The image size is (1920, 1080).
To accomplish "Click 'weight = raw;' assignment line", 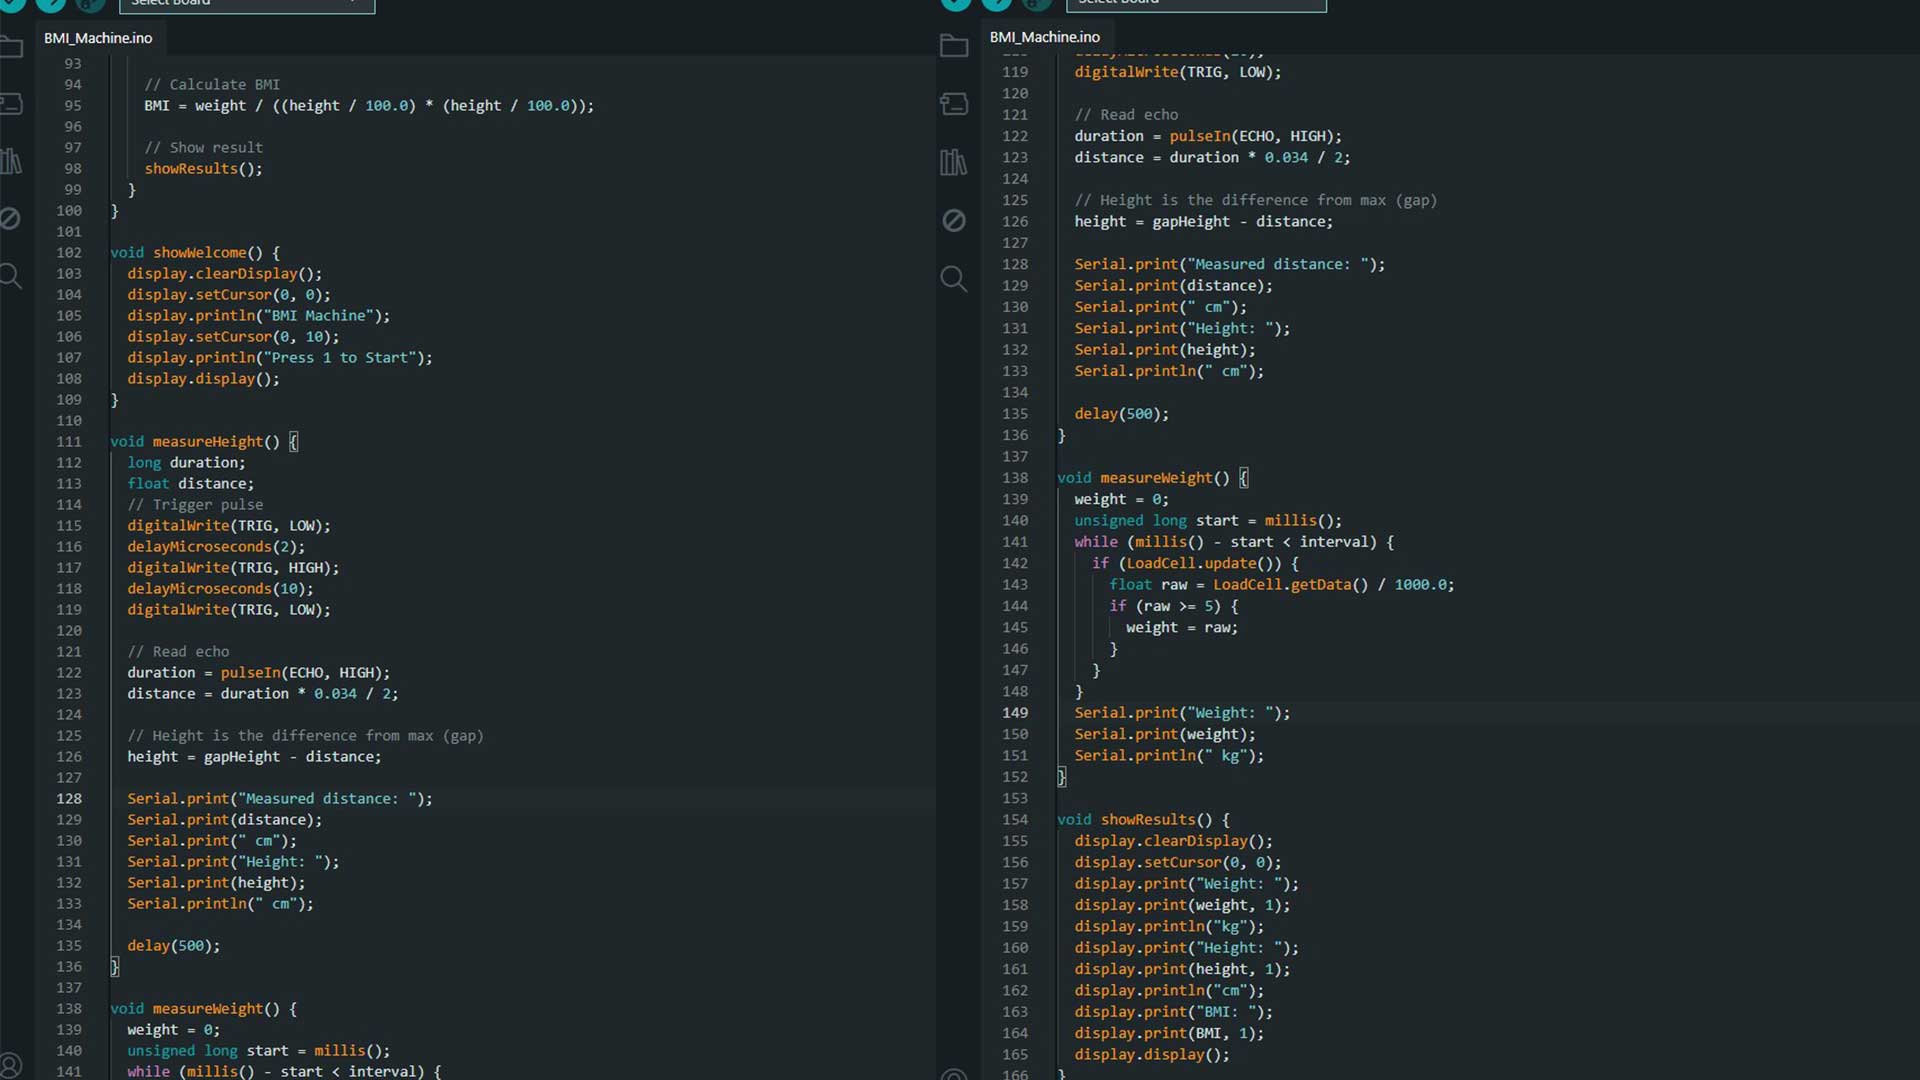I will 1182,627.
